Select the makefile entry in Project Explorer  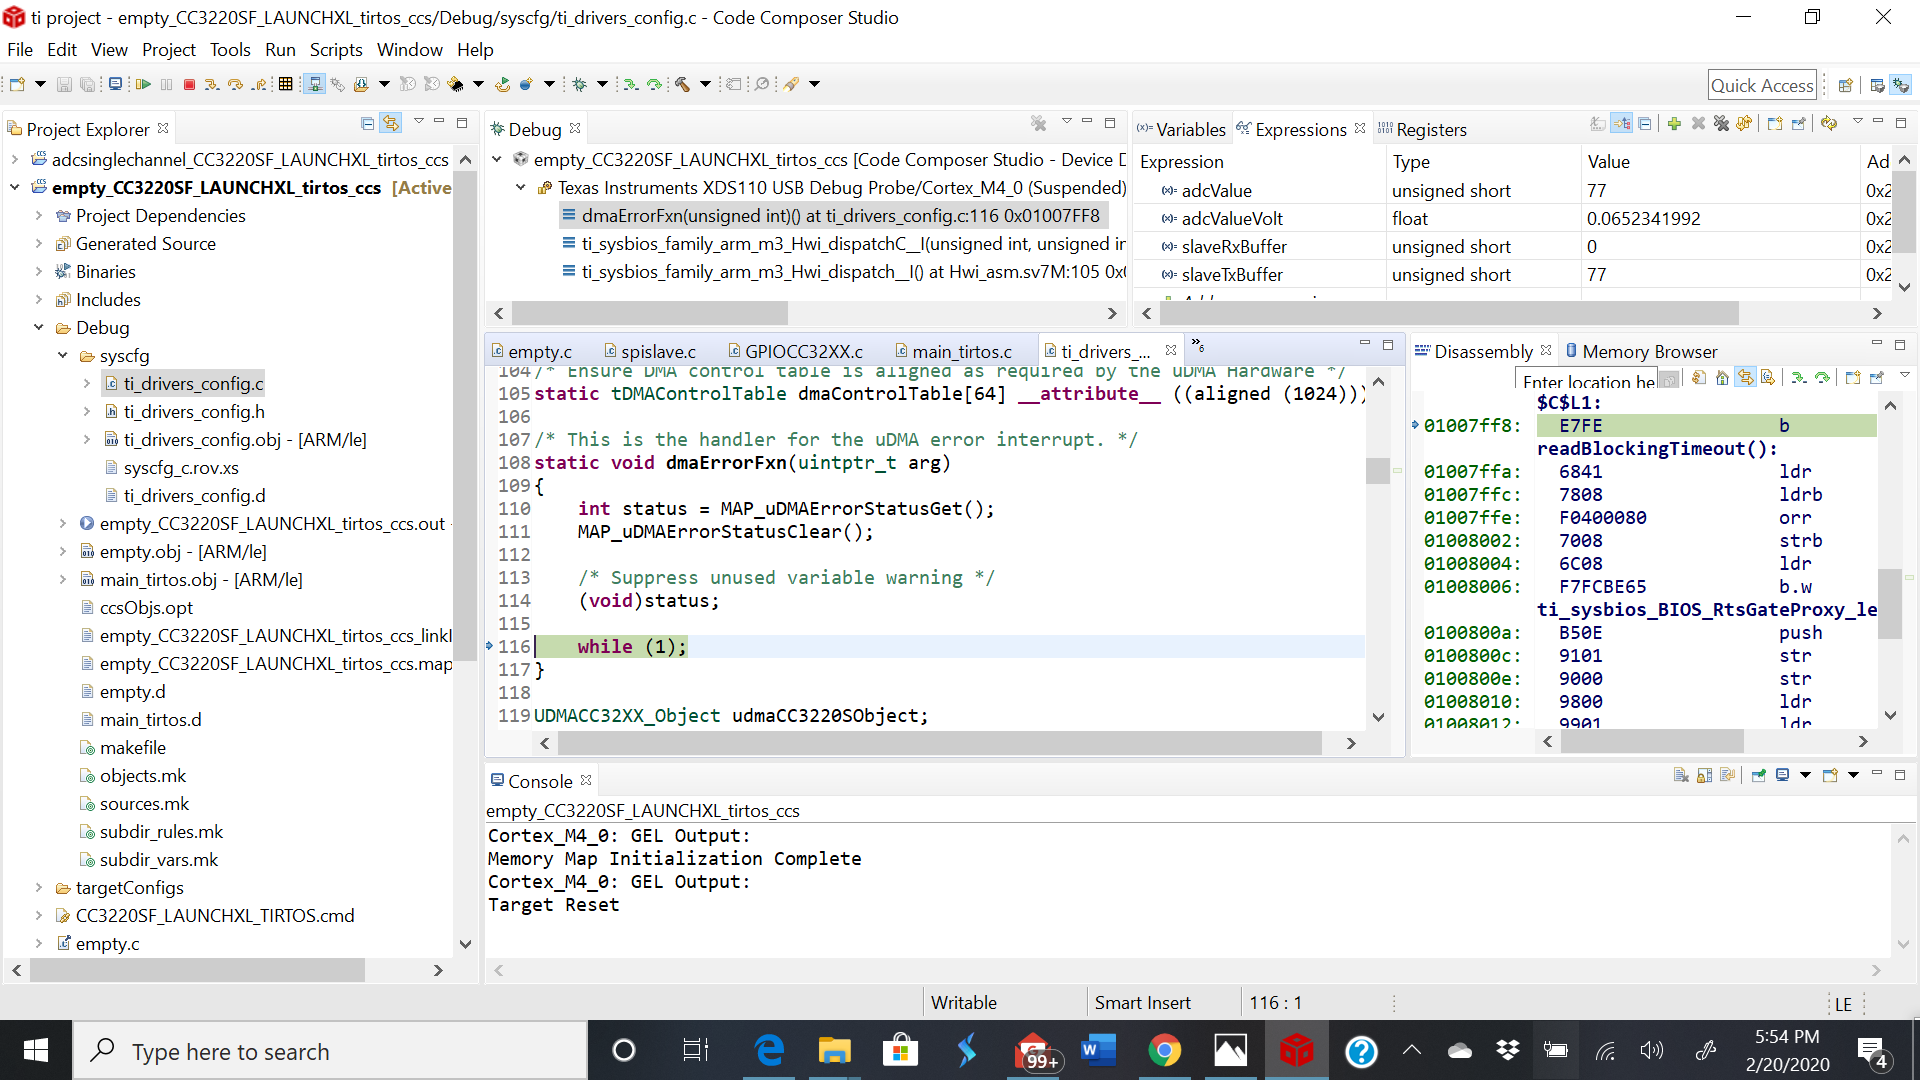click(122, 748)
